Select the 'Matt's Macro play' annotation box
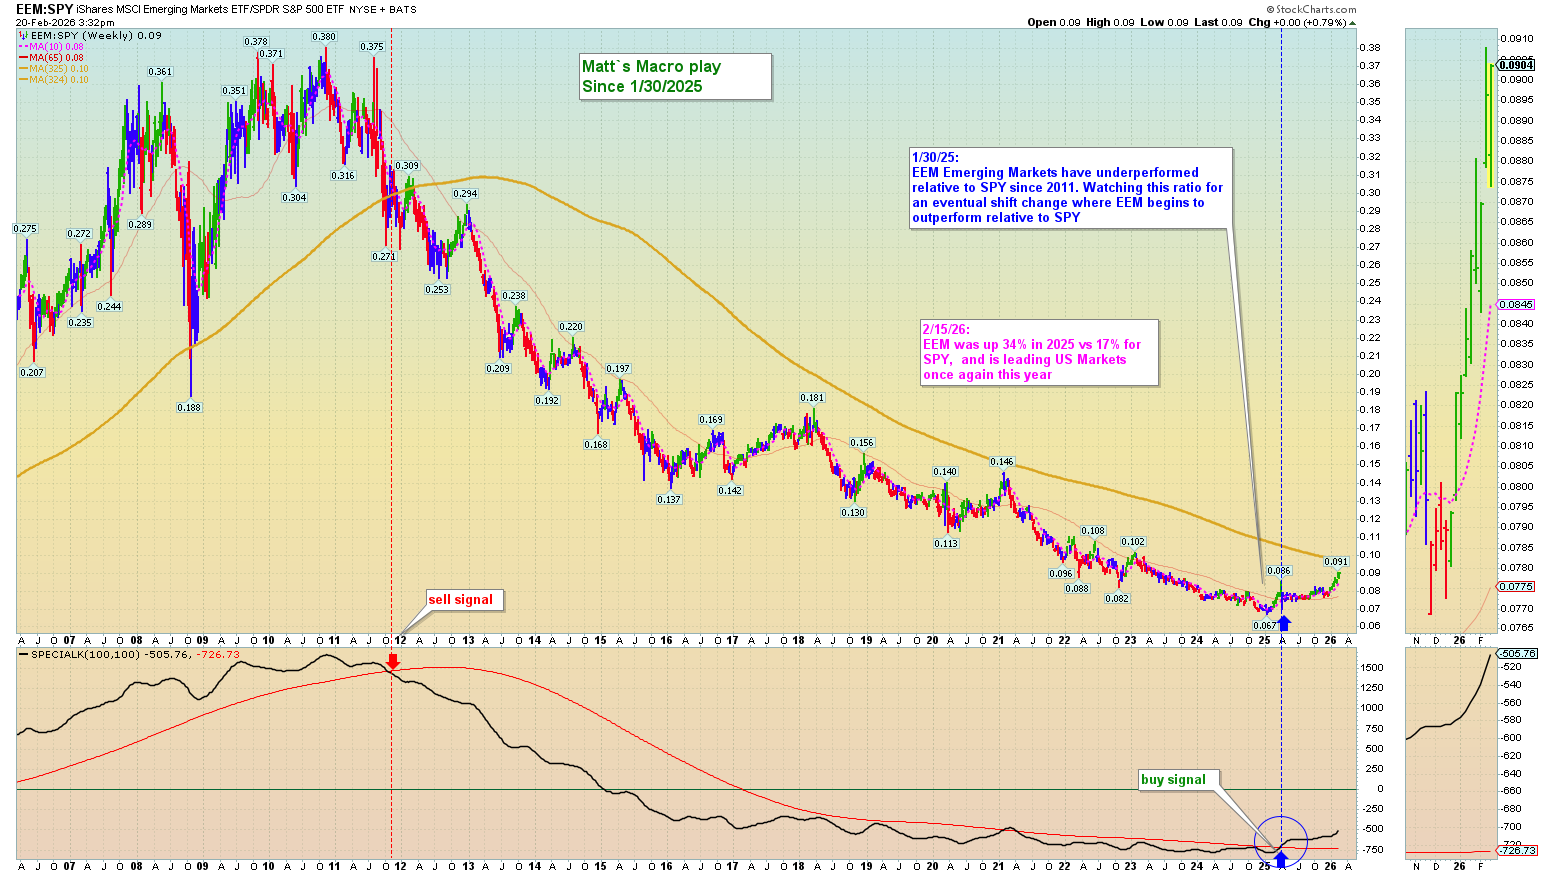Screen dimensions: 1550x875 pyautogui.click(x=675, y=77)
